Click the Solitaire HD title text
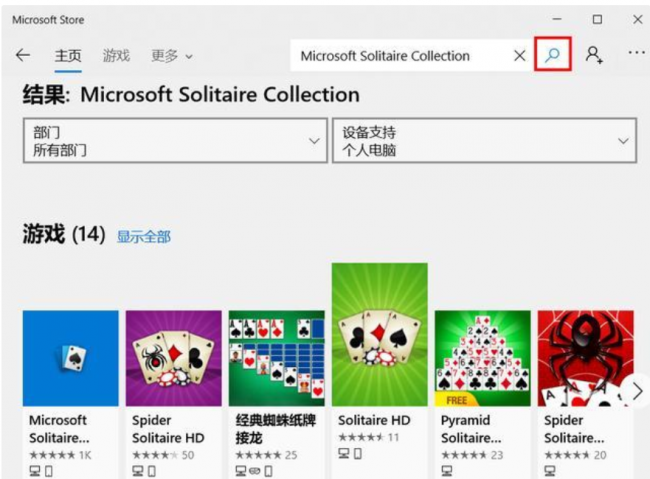Image resolution: width=650 pixels, height=479 pixels. coord(374,420)
